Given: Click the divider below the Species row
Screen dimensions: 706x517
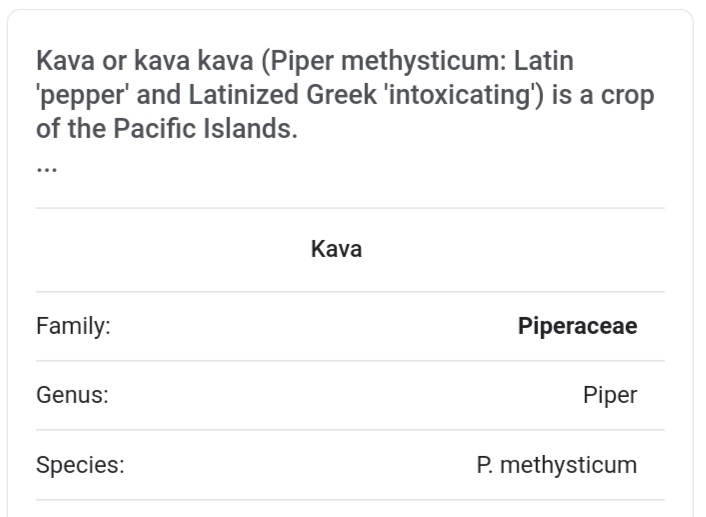Looking at the screenshot, I should [350, 499].
